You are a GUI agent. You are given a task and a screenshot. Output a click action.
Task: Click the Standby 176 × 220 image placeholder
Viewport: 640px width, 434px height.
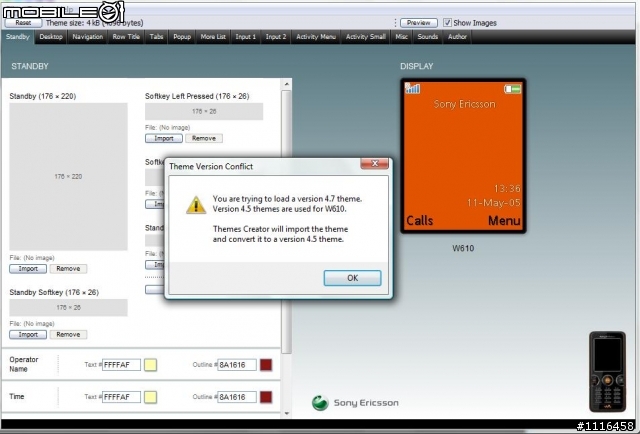tap(68, 176)
